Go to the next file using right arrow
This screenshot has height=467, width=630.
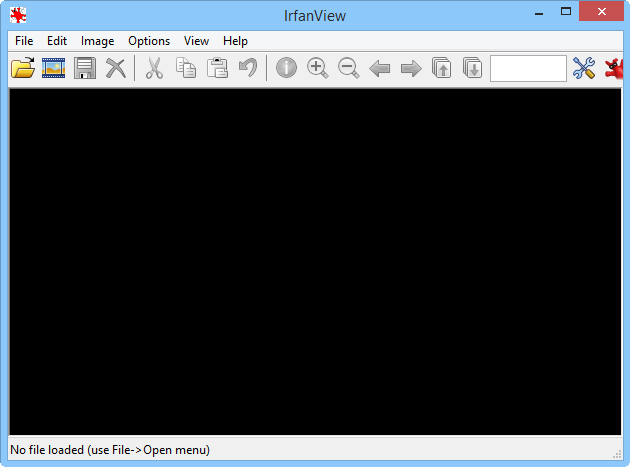pos(411,68)
